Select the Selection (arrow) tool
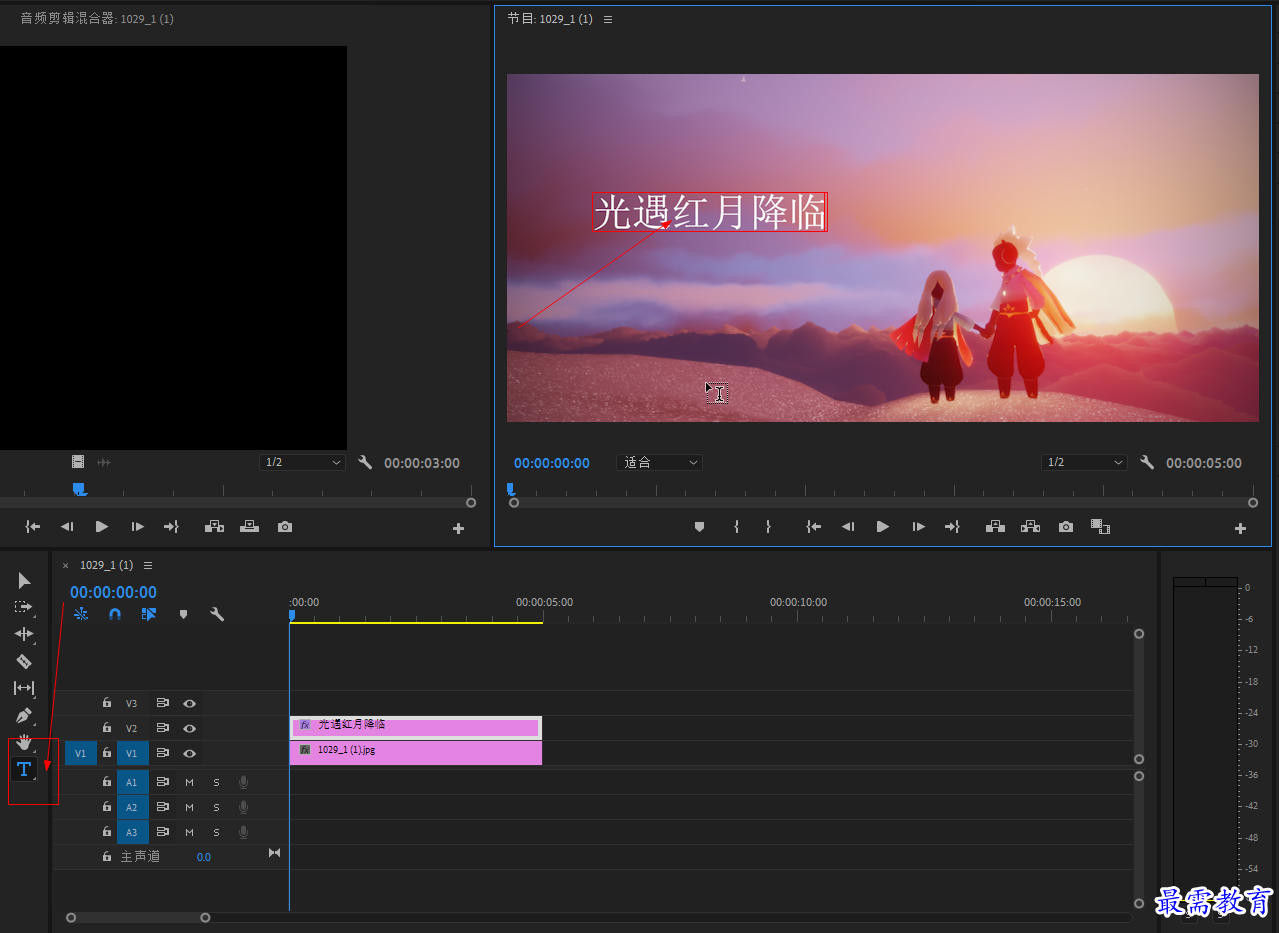This screenshot has width=1279, height=933. point(24,581)
